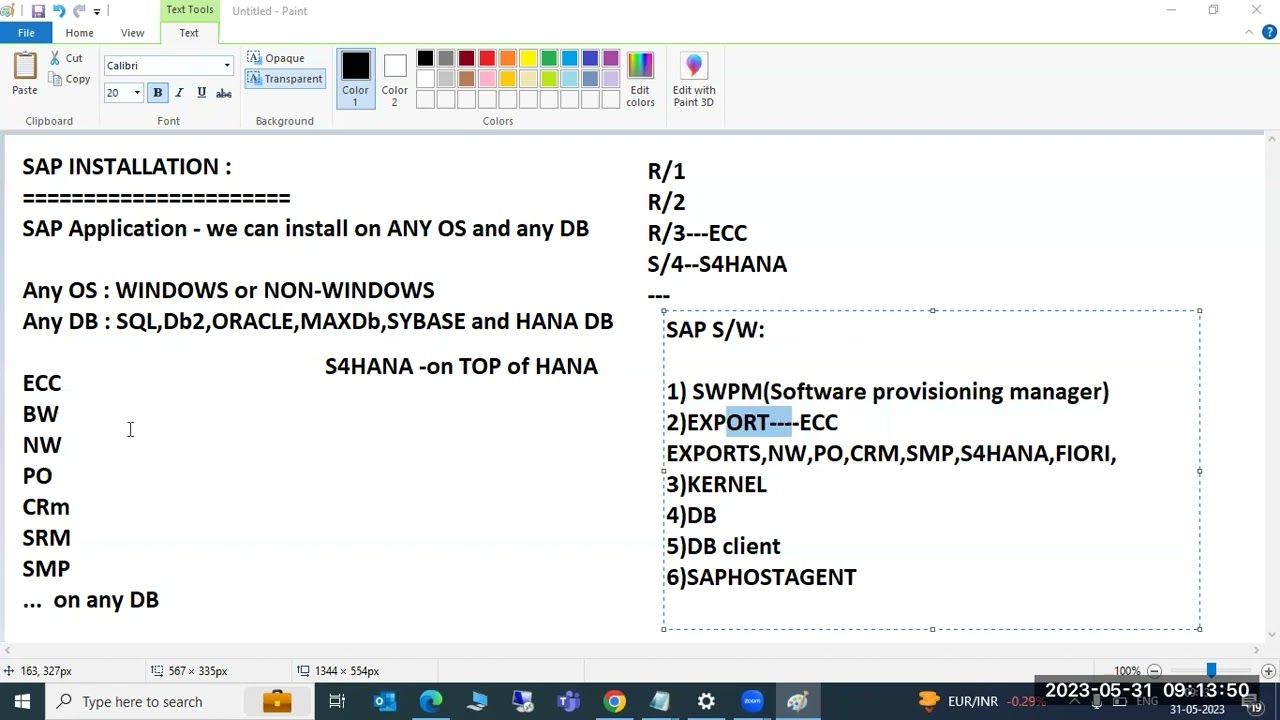Choose Color 2 background selector
Viewport: 1280px width, 720px height.
(x=394, y=78)
